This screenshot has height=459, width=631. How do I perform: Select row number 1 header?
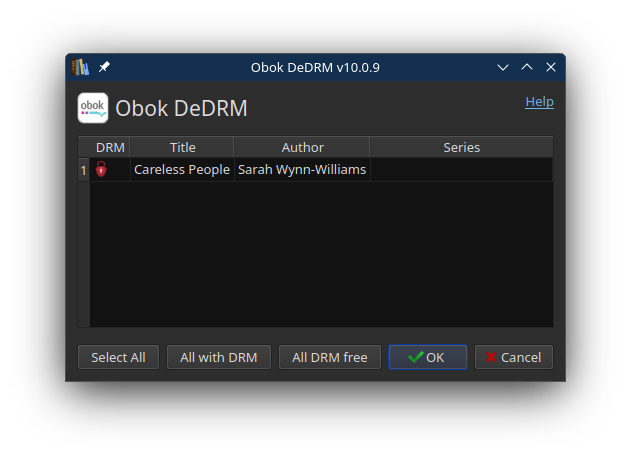[x=83, y=170]
